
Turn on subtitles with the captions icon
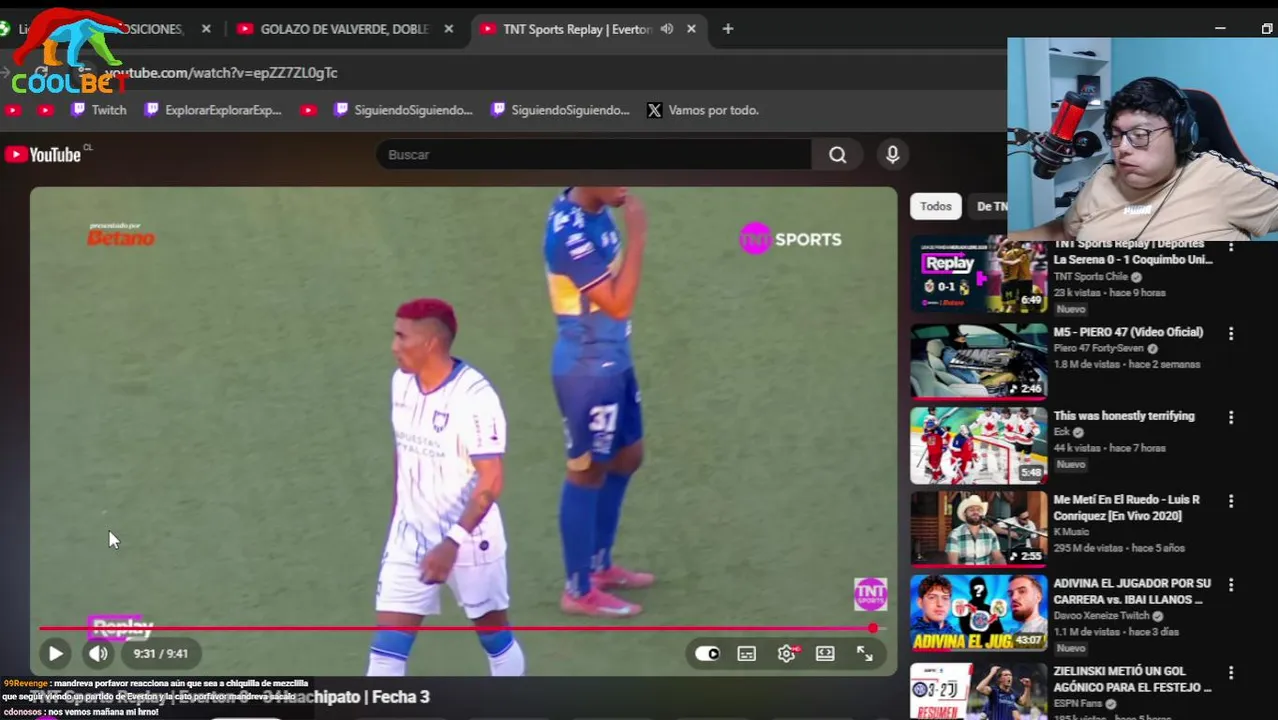[746, 653]
